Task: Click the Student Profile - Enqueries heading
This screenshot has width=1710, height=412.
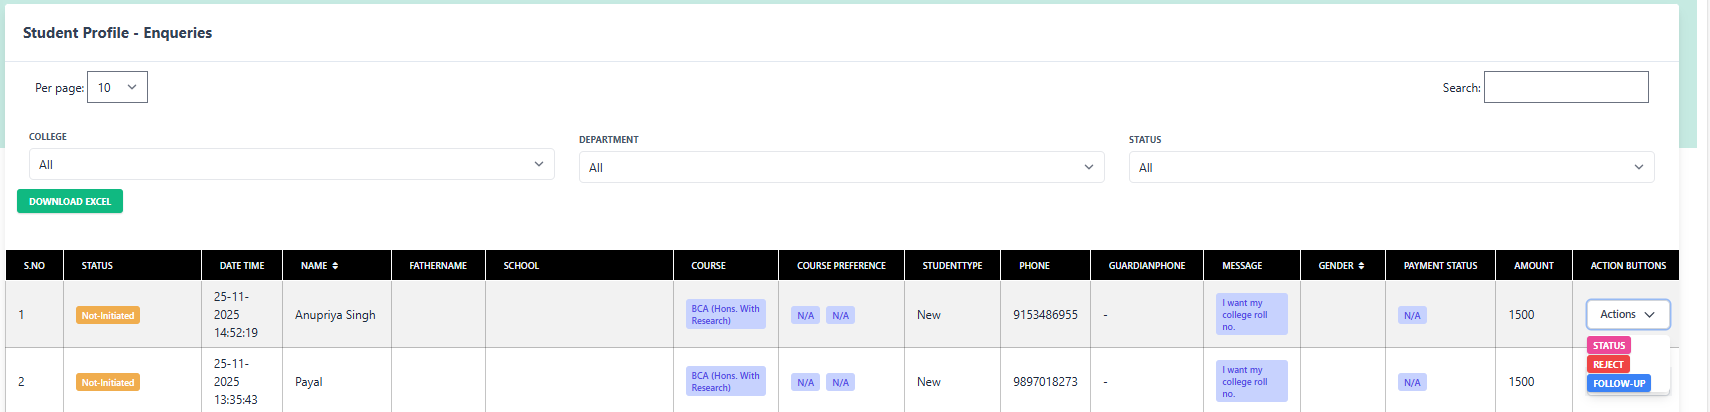Action: coord(117,32)
